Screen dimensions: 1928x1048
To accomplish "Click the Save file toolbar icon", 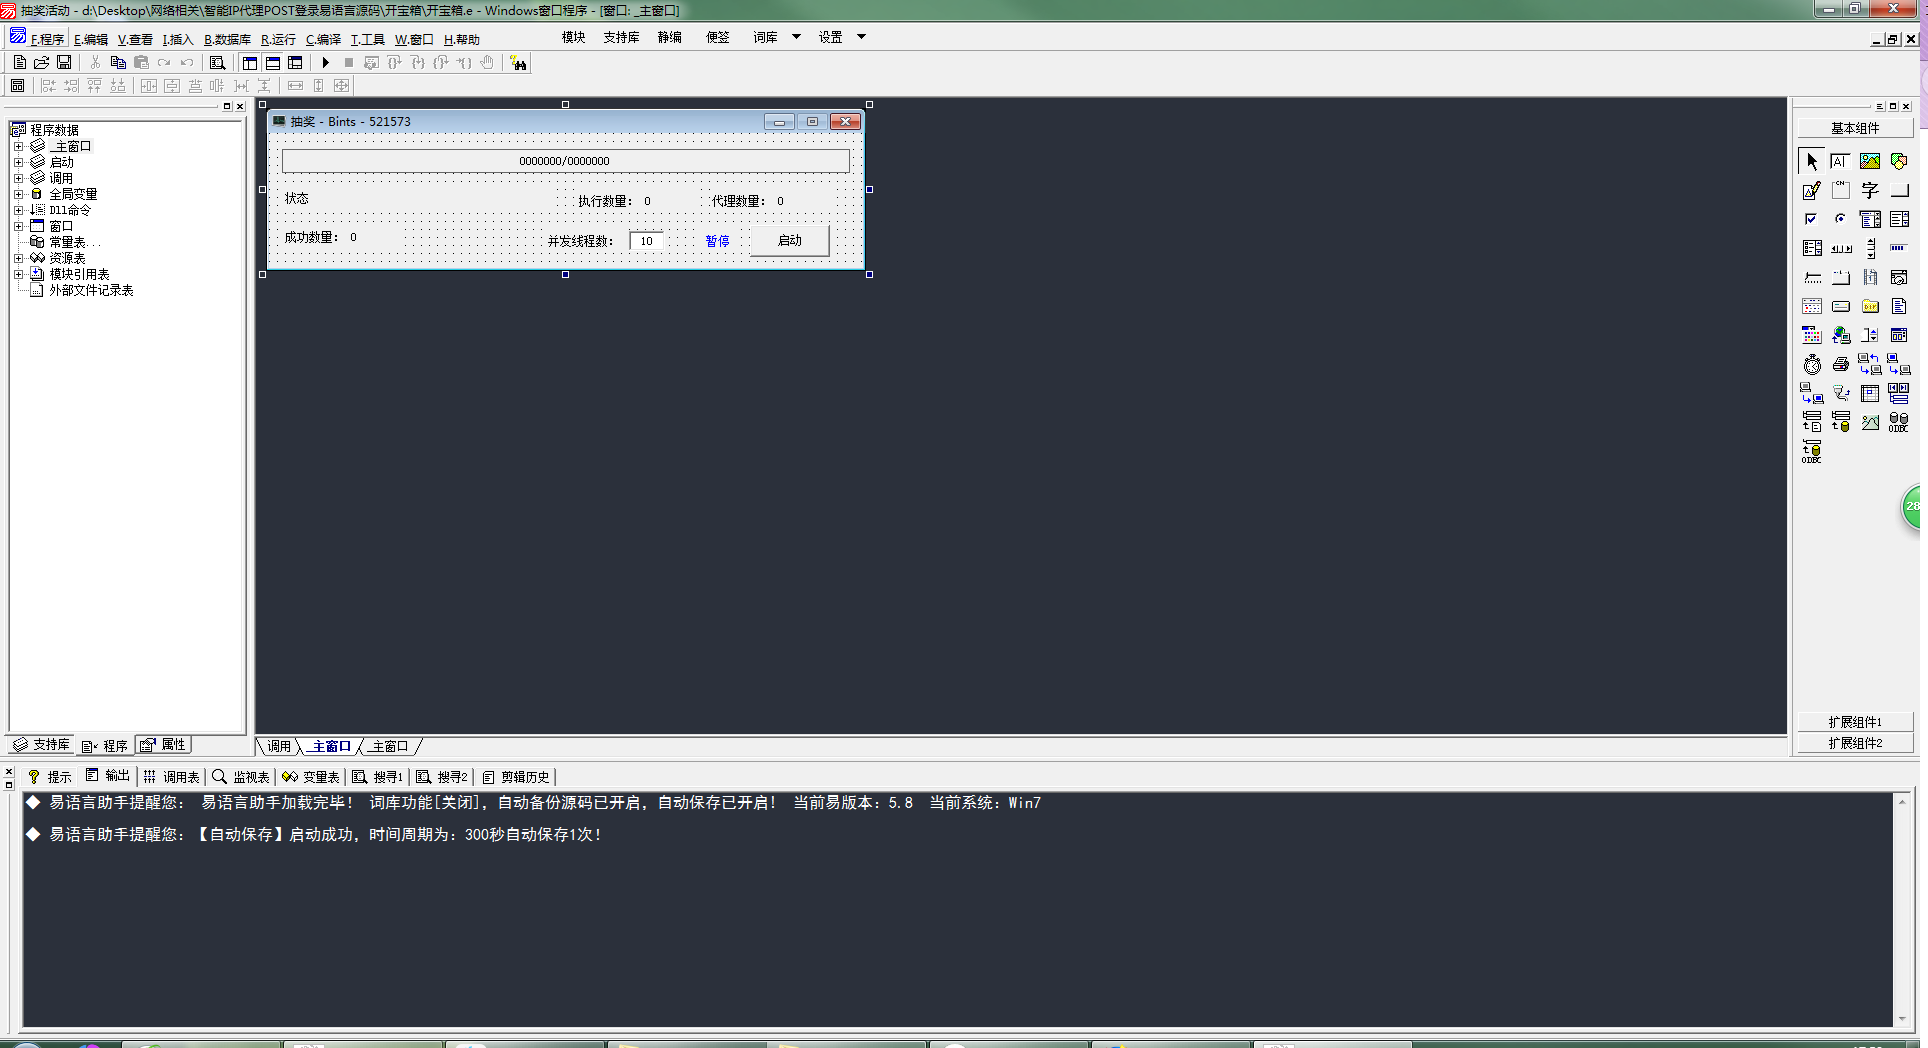I will point(64,63).
